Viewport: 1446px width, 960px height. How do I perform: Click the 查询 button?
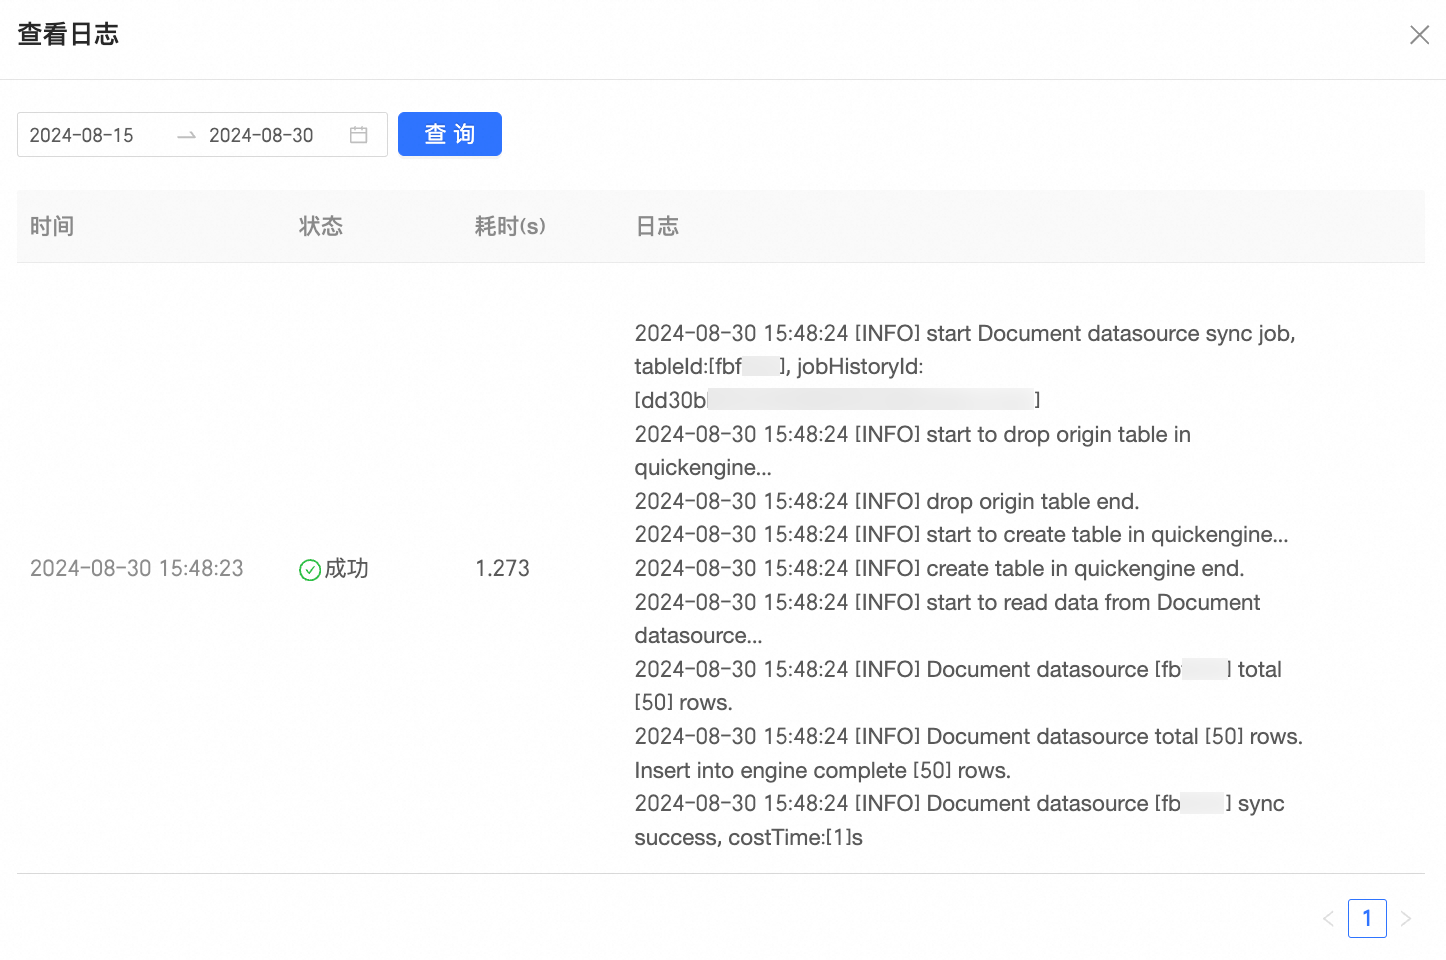[x=450, y=134]
